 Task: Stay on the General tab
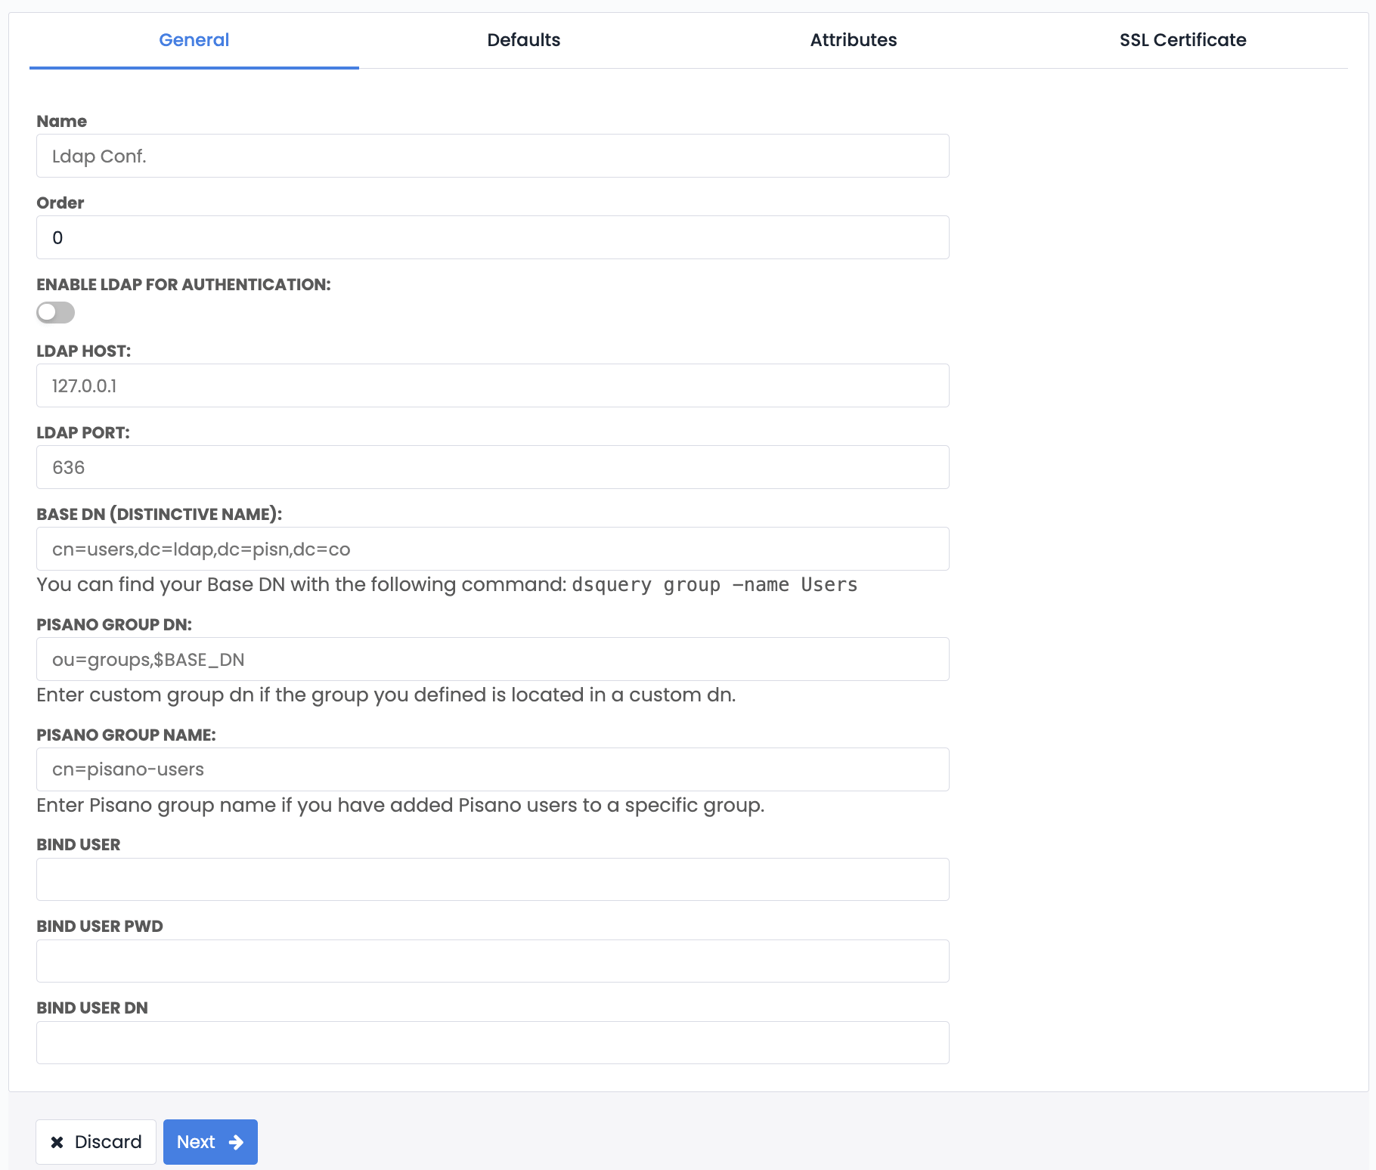pyautogui.click(x=193, y=40)
